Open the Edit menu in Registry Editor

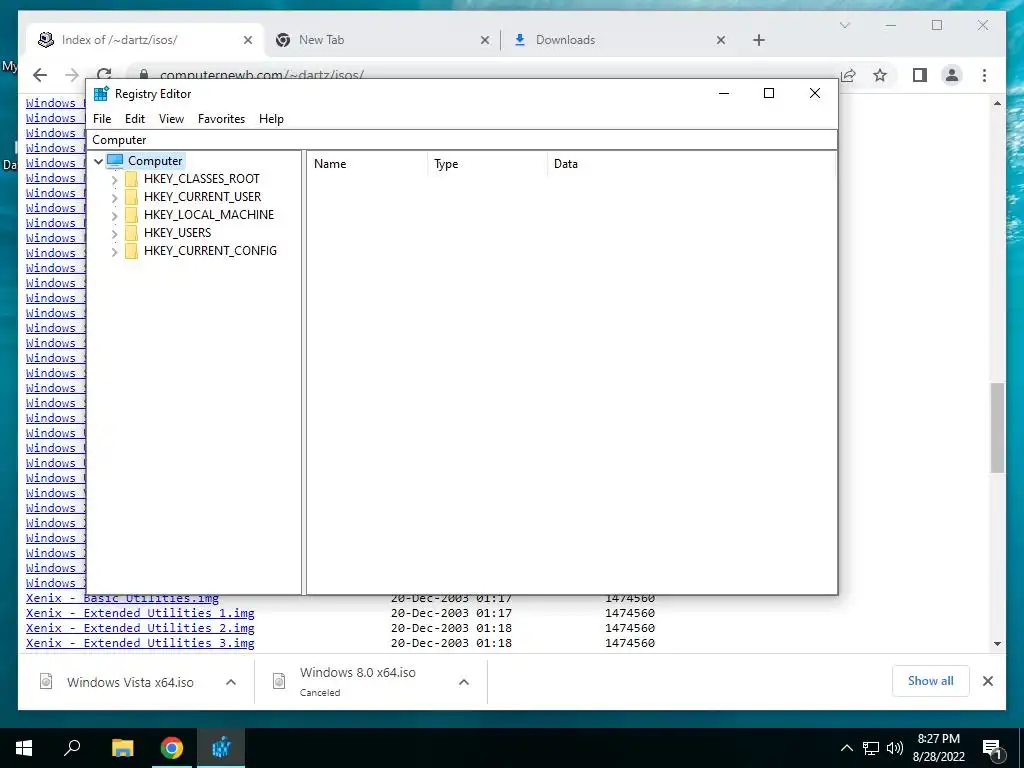[x=135, y=119]
